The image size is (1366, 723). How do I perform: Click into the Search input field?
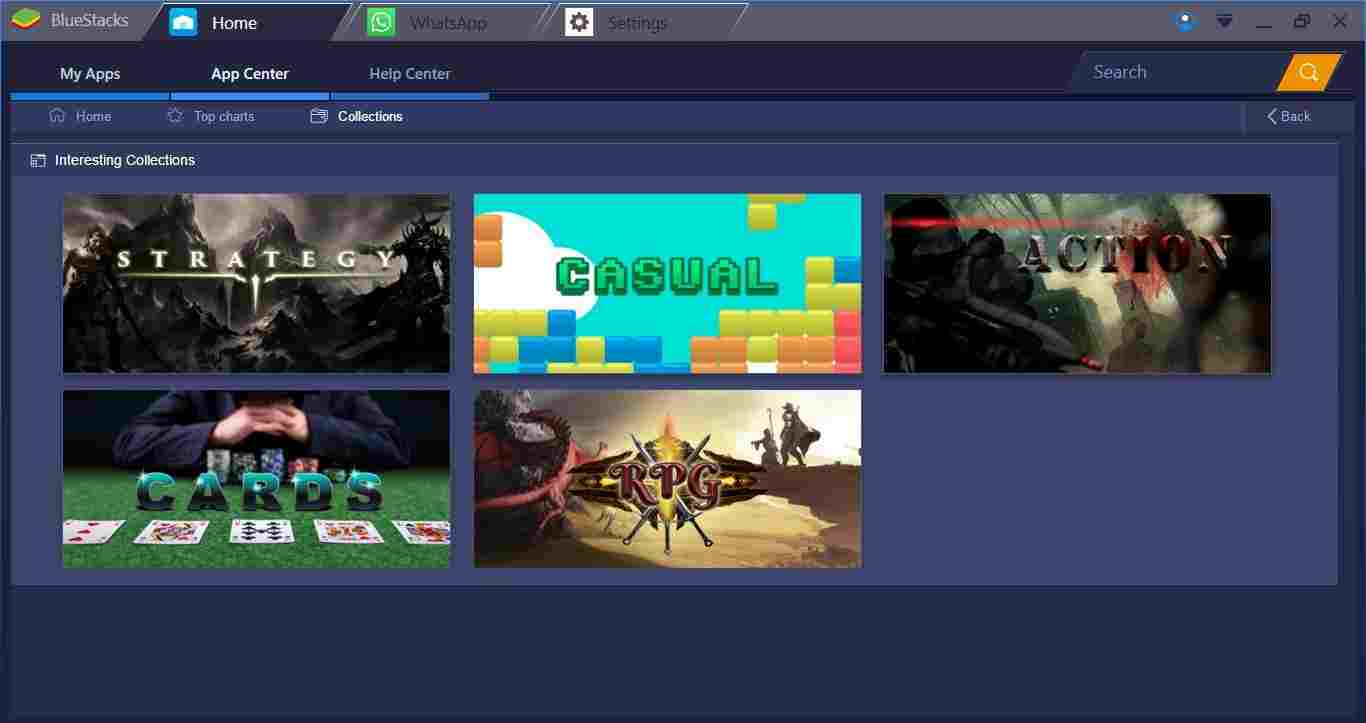[1180, 72]
